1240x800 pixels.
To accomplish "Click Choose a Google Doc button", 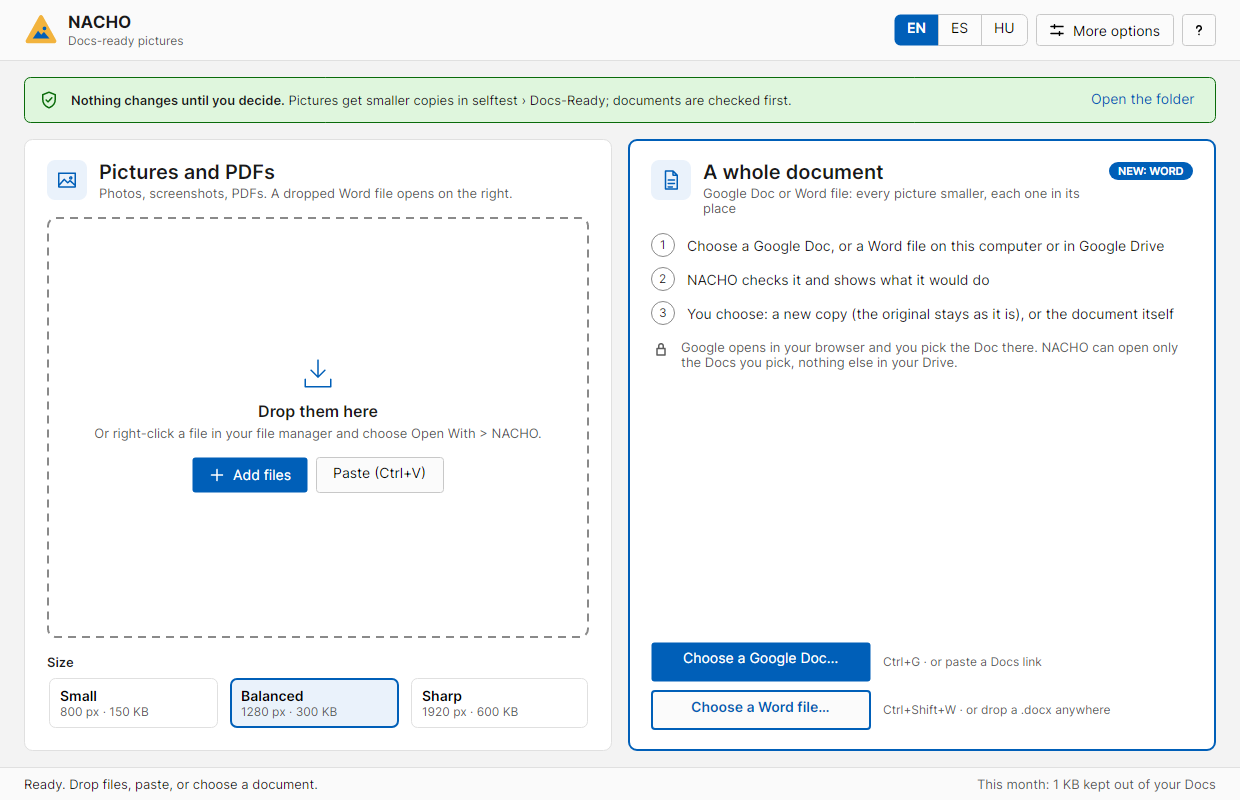I will click(761, 661).
